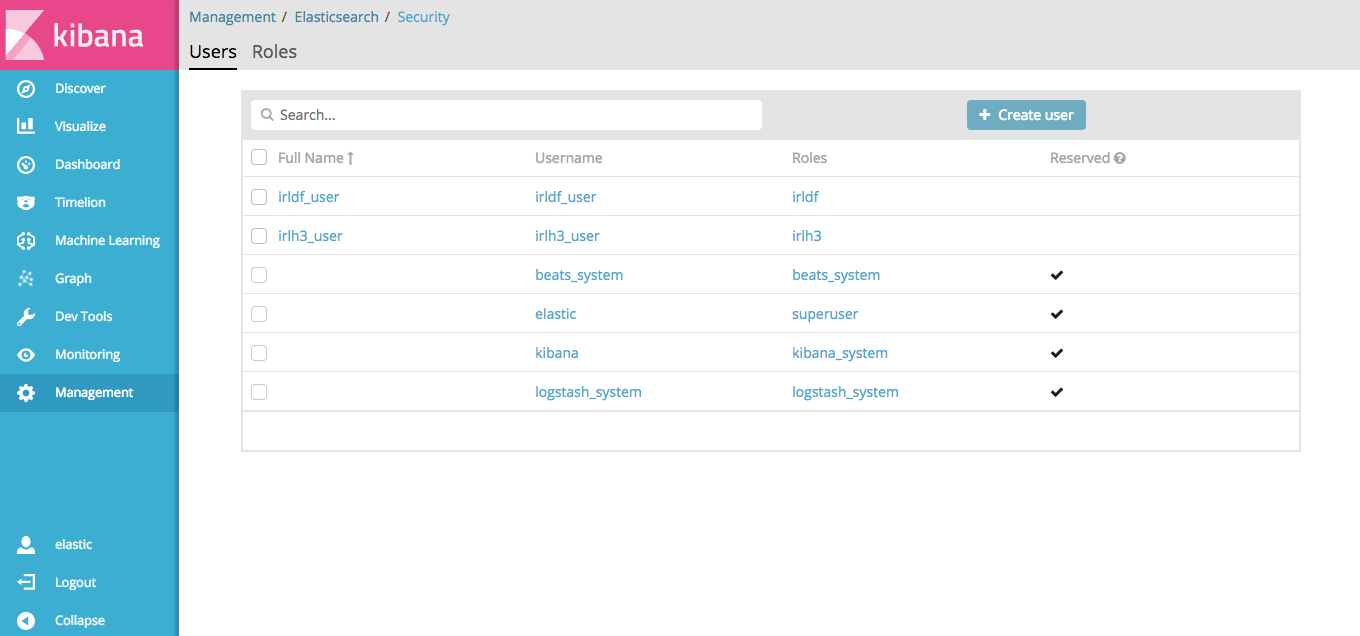Sort by the Username column header
Image resolution: width=1360 pixels, height=636 pixels.
569,158
